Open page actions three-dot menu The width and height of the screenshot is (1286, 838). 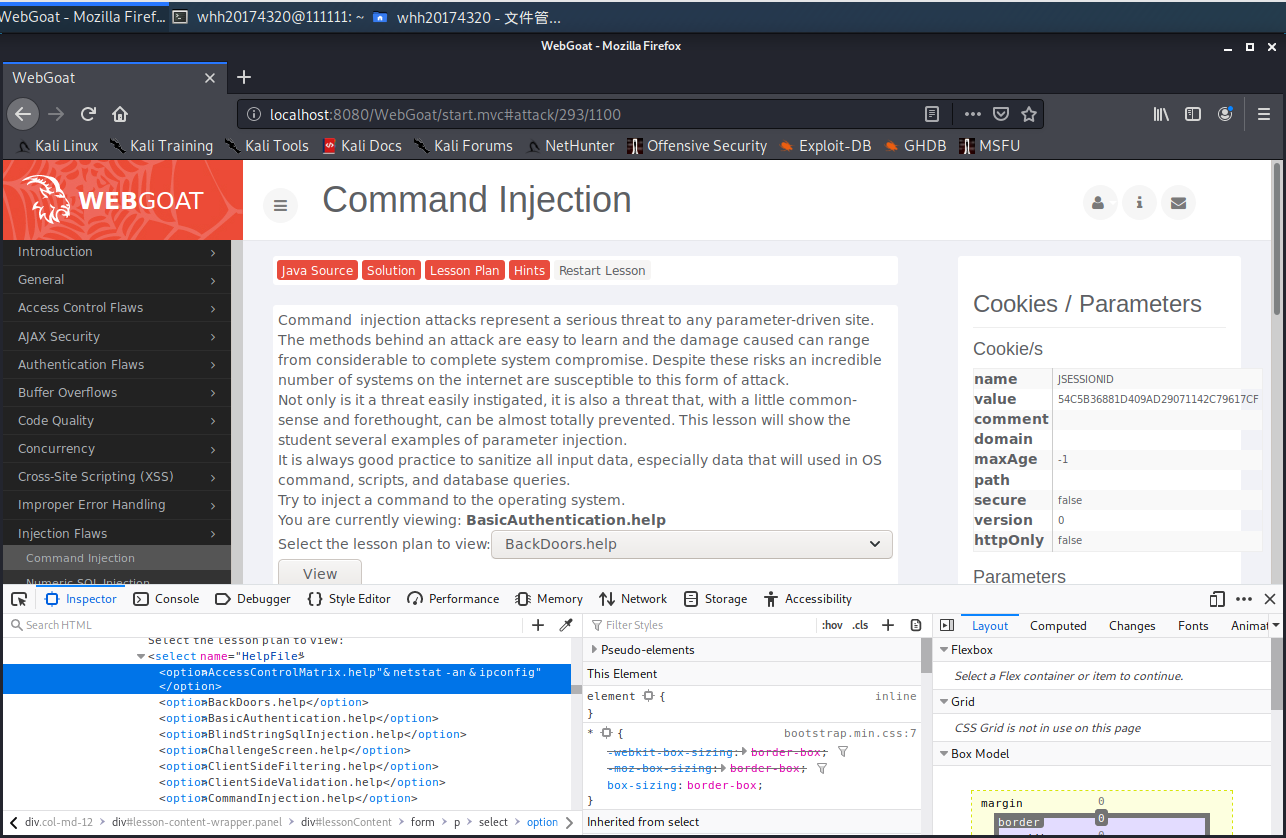pyautogui.click(x=973, y=114)
